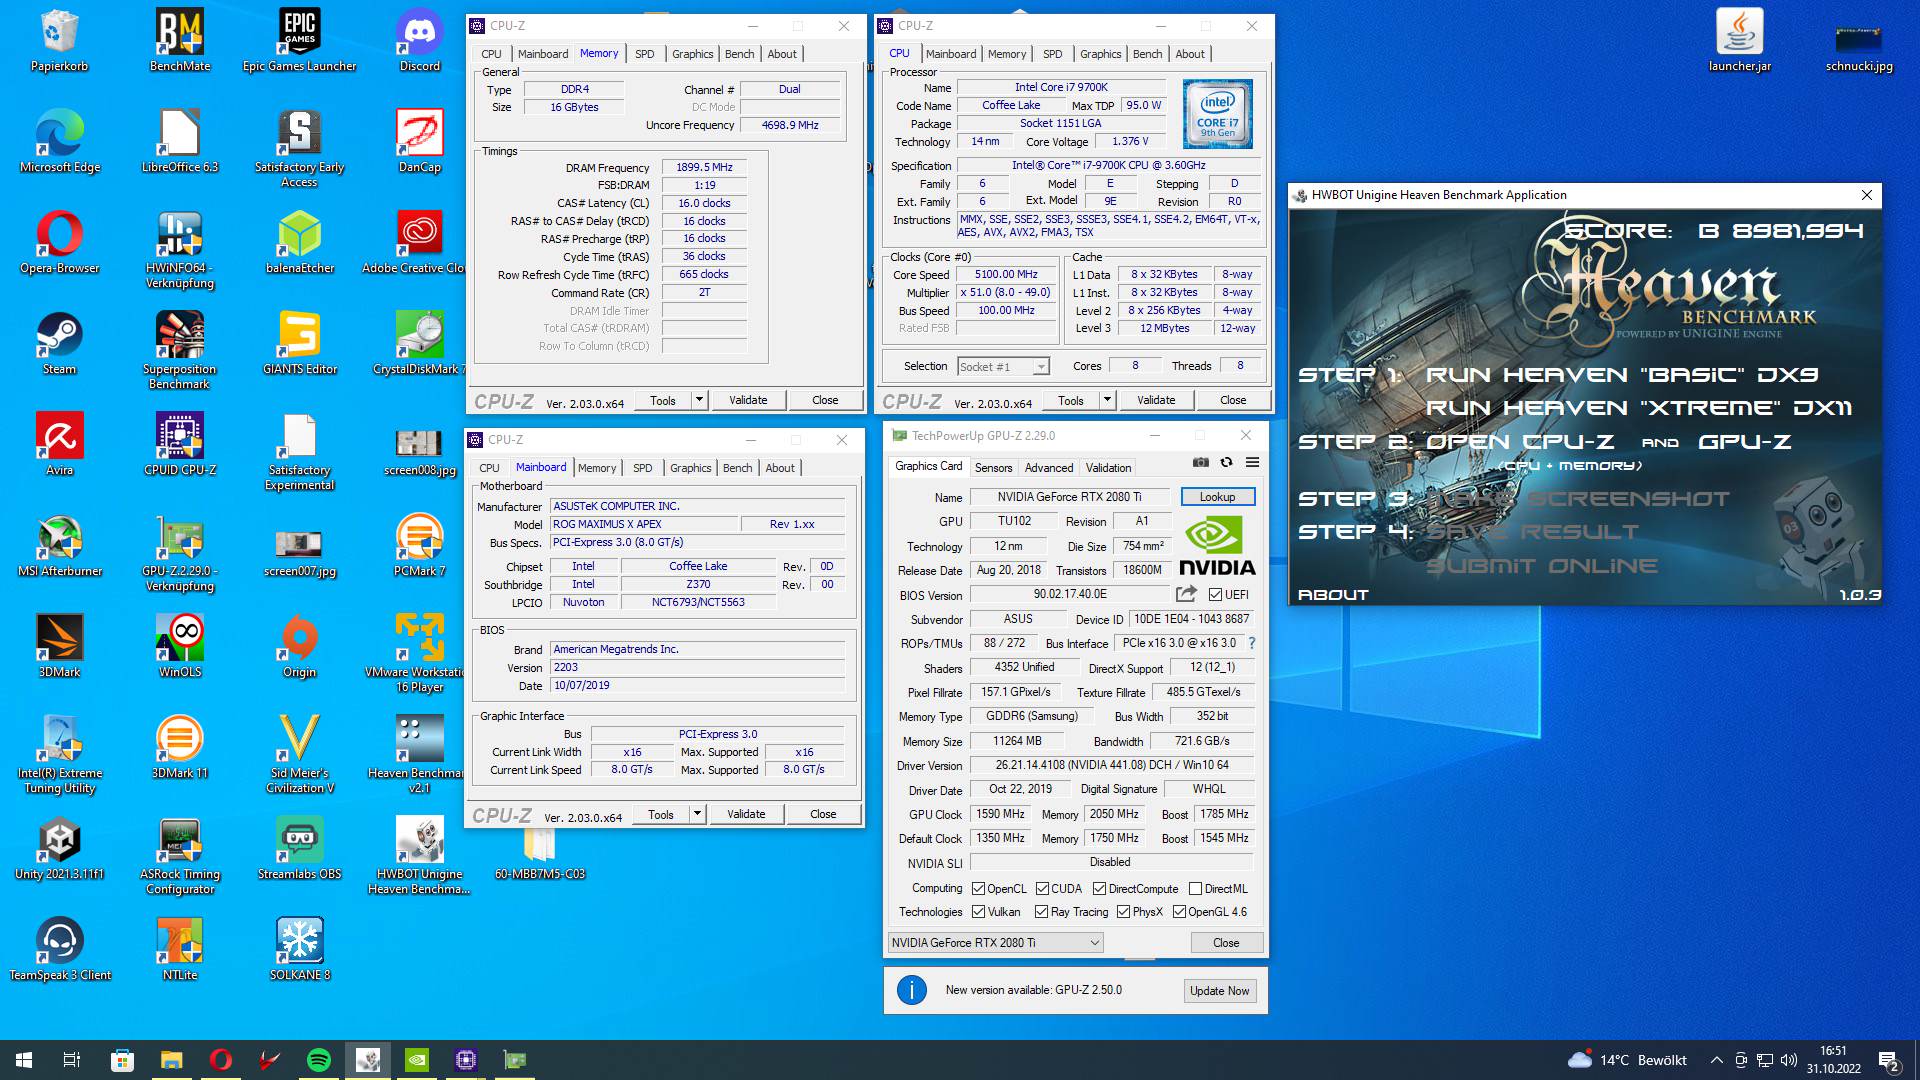Open File Explorer from taskbar
Image resolution: width=1920 pixels, height=1080 pixels.
(171, 1060)
